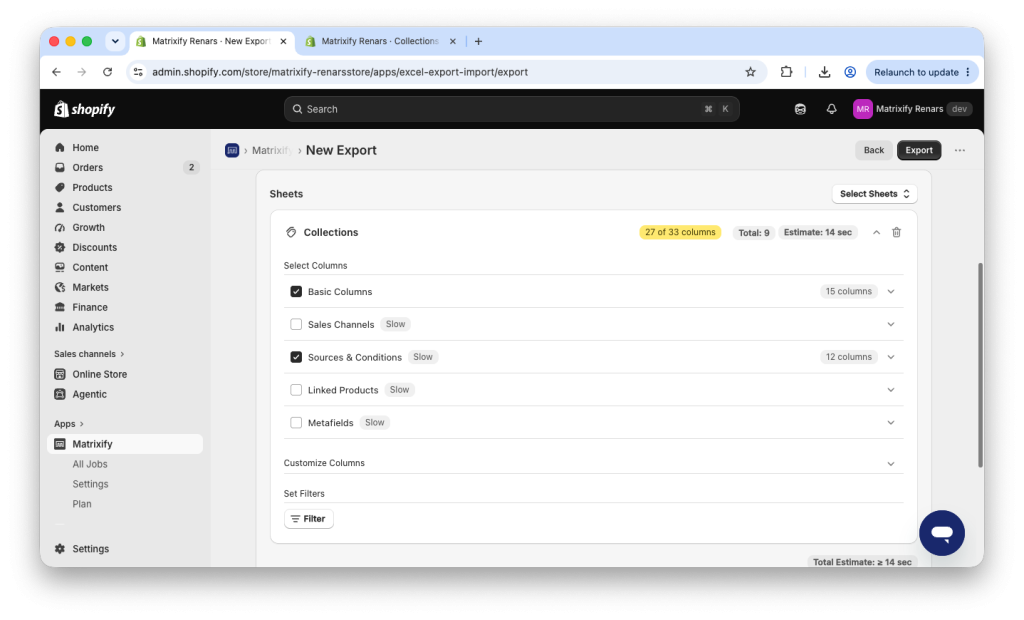1024x620 pixels.
Task: Expand Metafields group chevron
Action: click(x=891, y=423)
